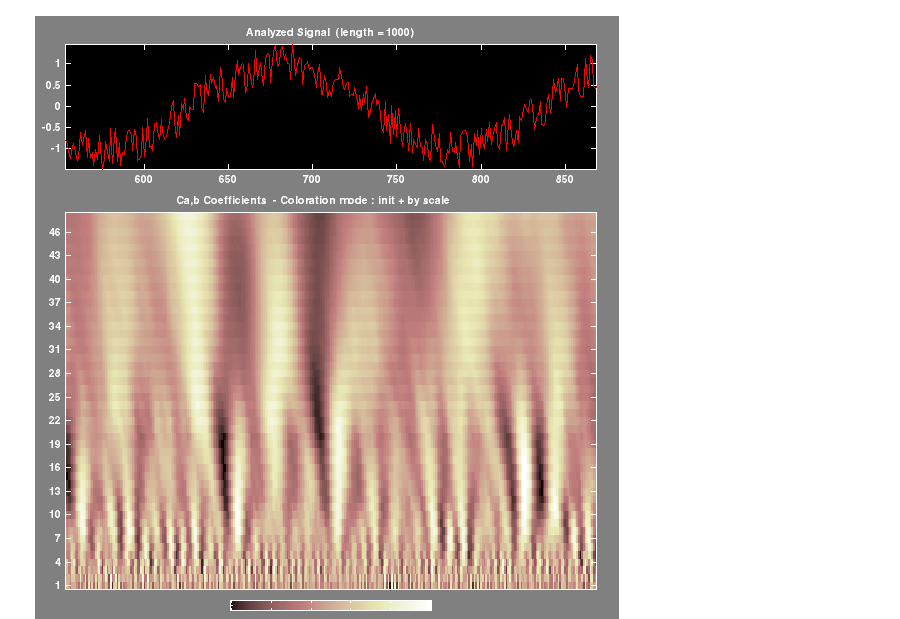
Task: Click y-axis label 0.5 of signal plot
Action: click(x=53, y=85)
